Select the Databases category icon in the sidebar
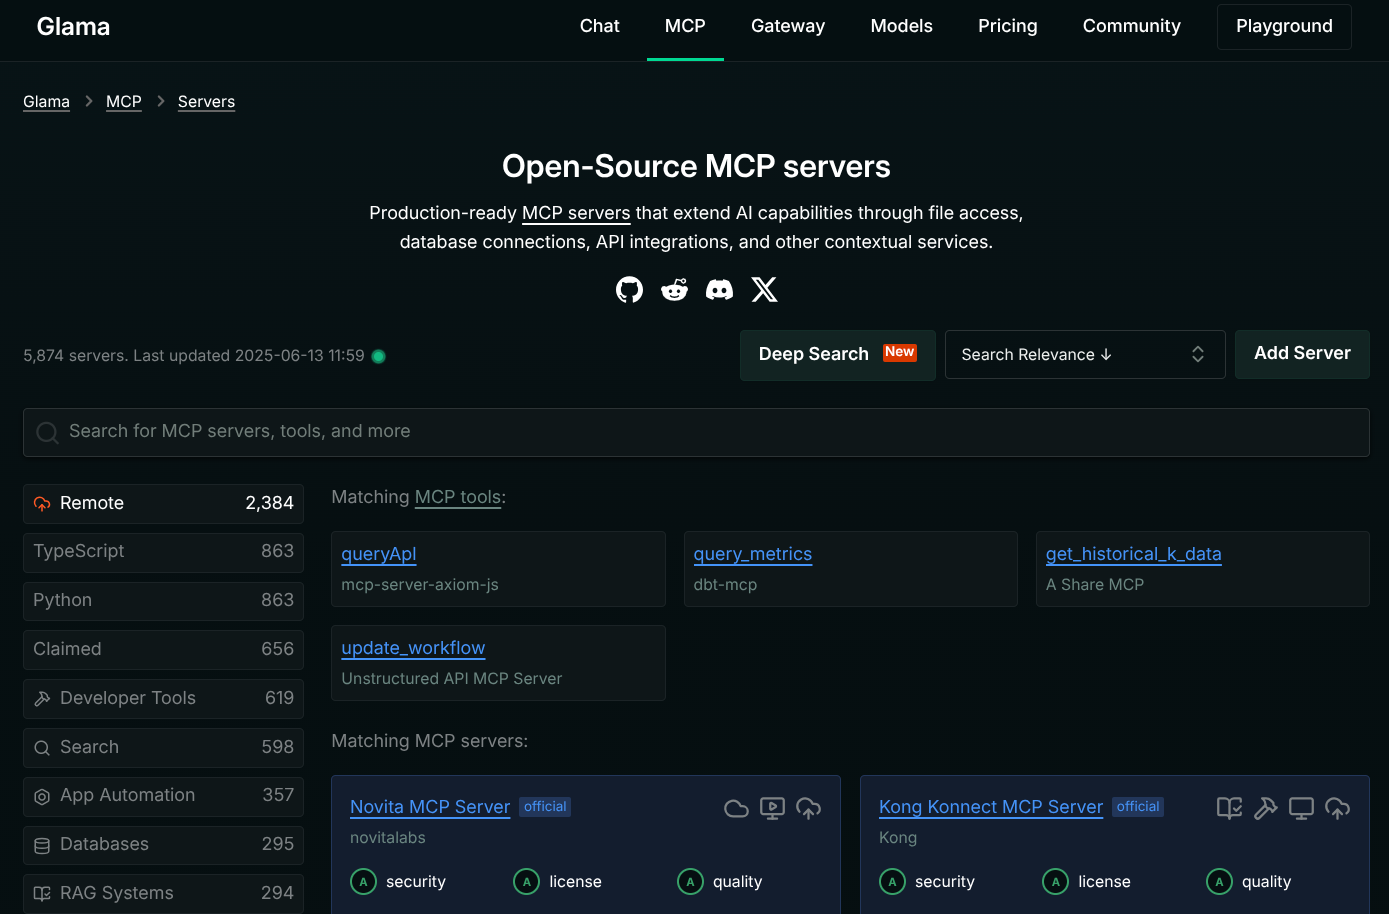Viewport: 1389px width, 914px height. (41, 844)
